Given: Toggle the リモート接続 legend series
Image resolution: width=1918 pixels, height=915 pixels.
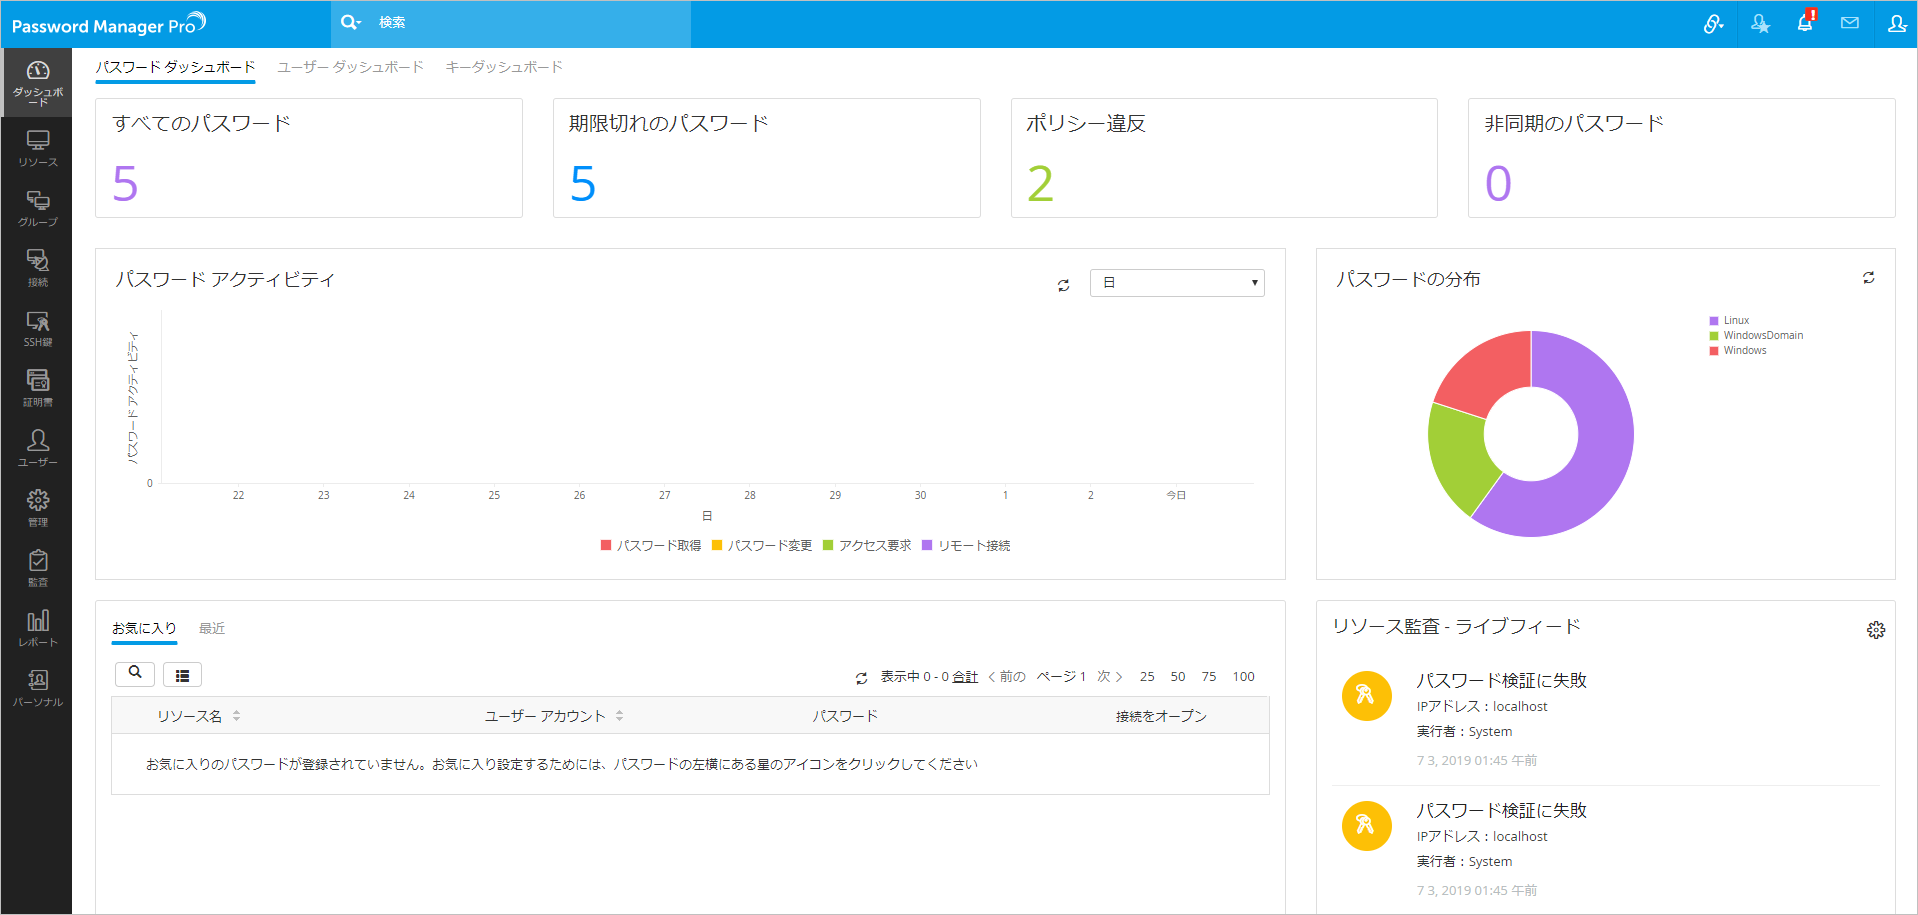Looking at the screenshot, I should tap(966, 546).
